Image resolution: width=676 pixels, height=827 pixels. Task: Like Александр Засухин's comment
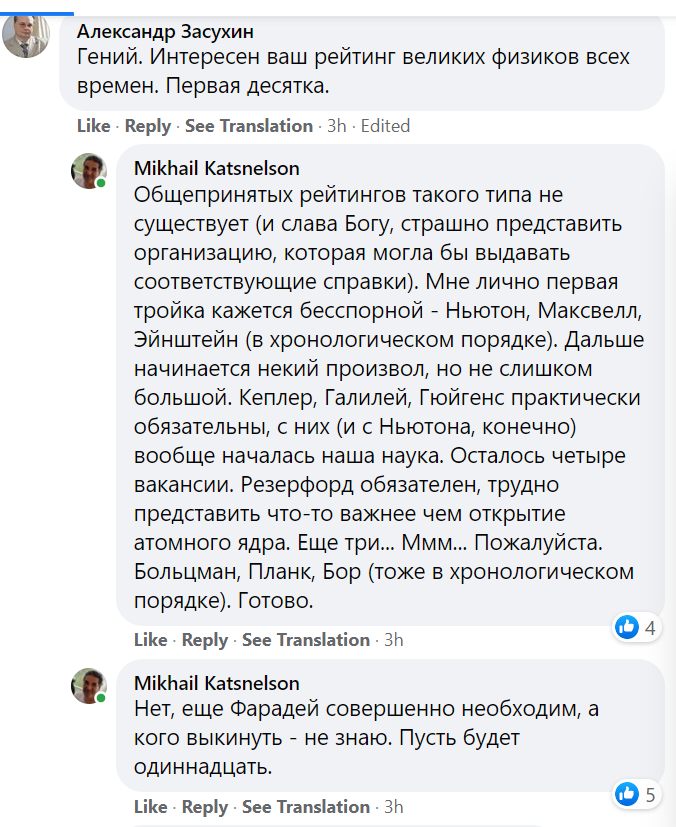click(93, 126)
